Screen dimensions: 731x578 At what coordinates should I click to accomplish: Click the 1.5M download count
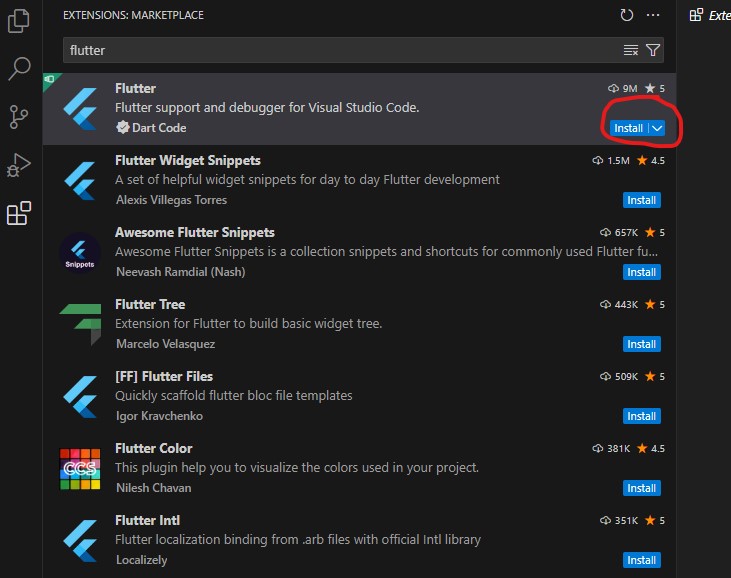pyautogui.click(x=611, y=160)
